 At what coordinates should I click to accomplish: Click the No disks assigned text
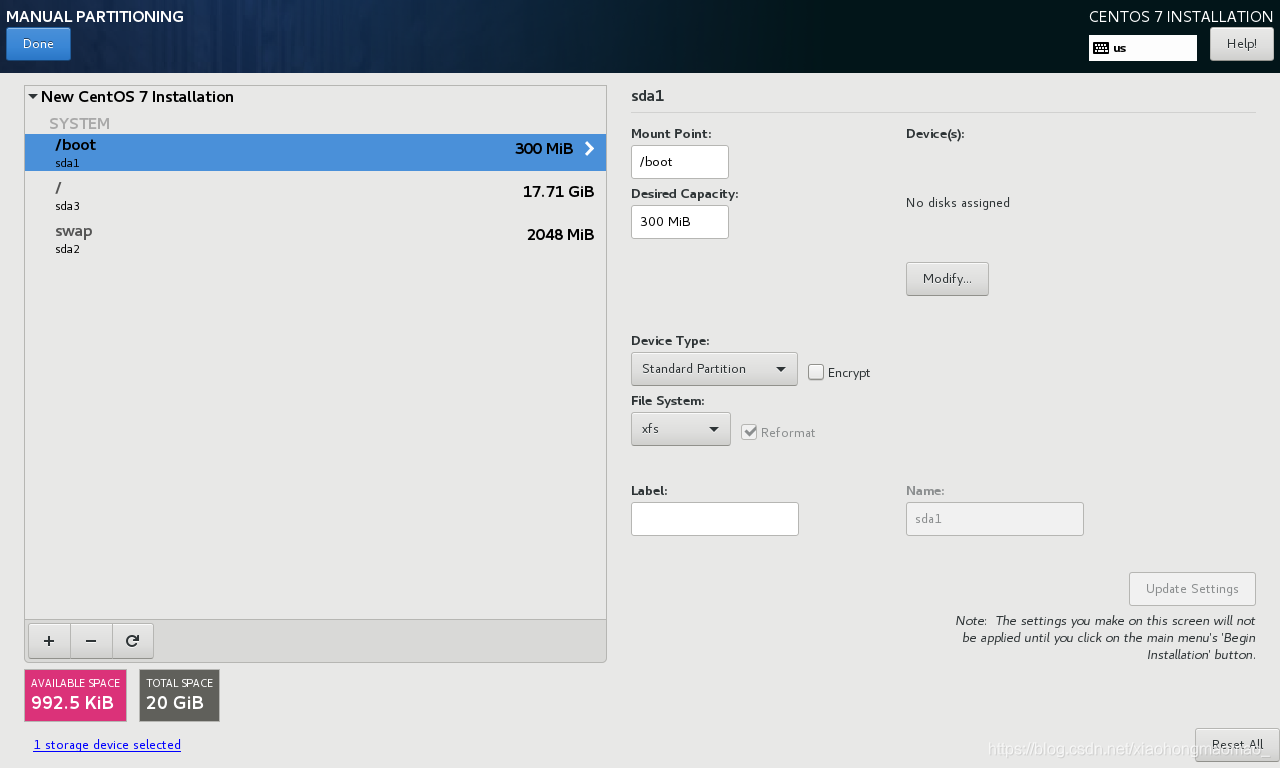[958, 203]
